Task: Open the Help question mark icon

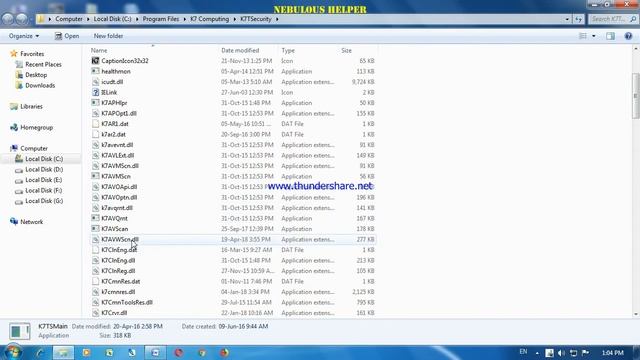Action: click(628, 36)
